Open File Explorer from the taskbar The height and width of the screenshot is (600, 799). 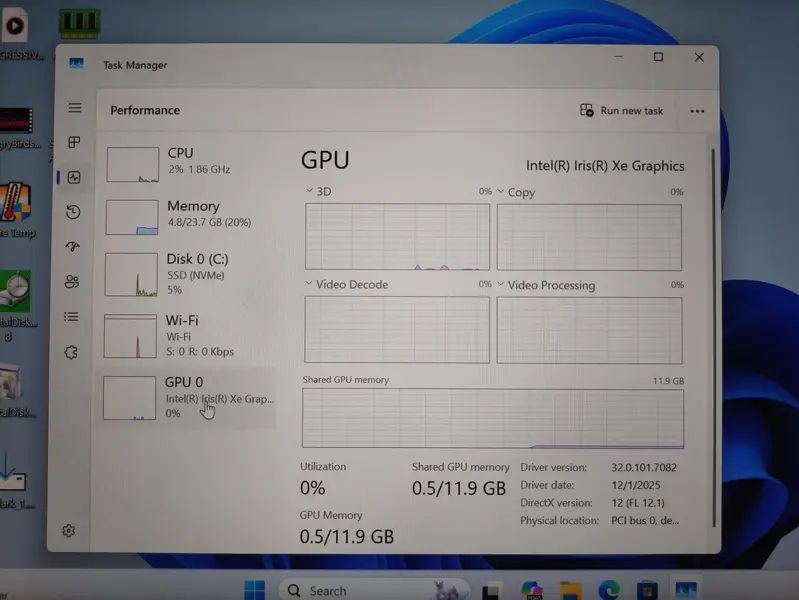click(x=570, y=591)
